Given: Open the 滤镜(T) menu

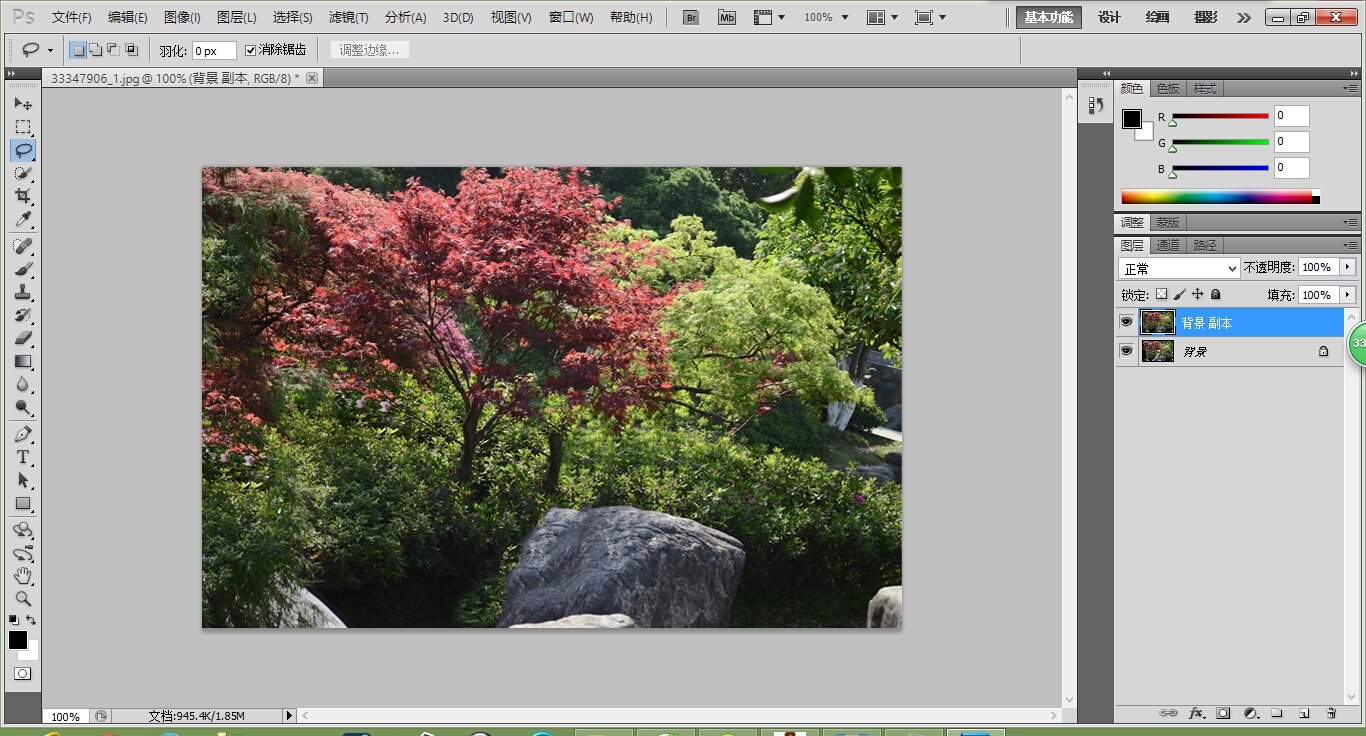Looking at the screenshot, I should coord(349,17).
